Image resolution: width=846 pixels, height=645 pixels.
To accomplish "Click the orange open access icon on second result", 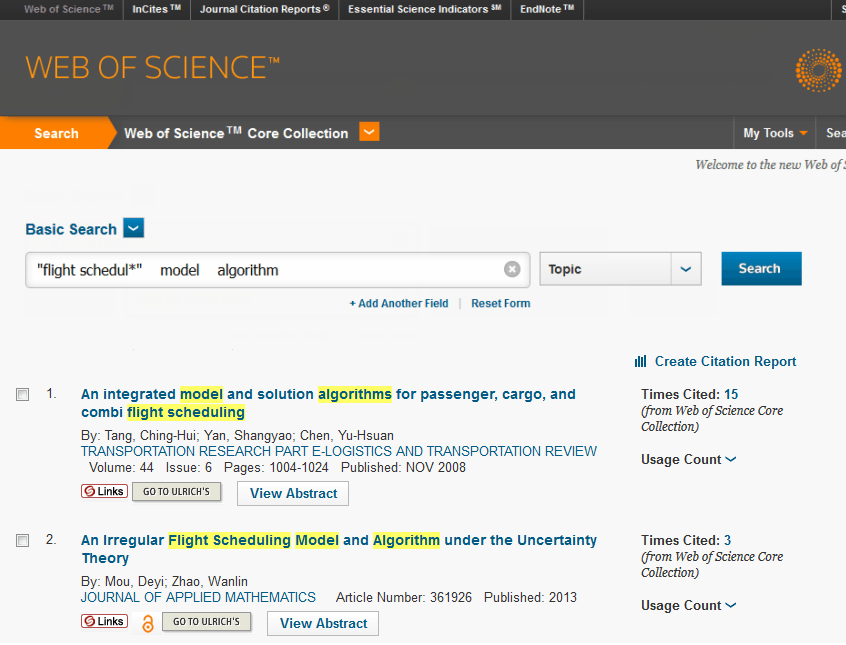I will (x=148, y=623).
